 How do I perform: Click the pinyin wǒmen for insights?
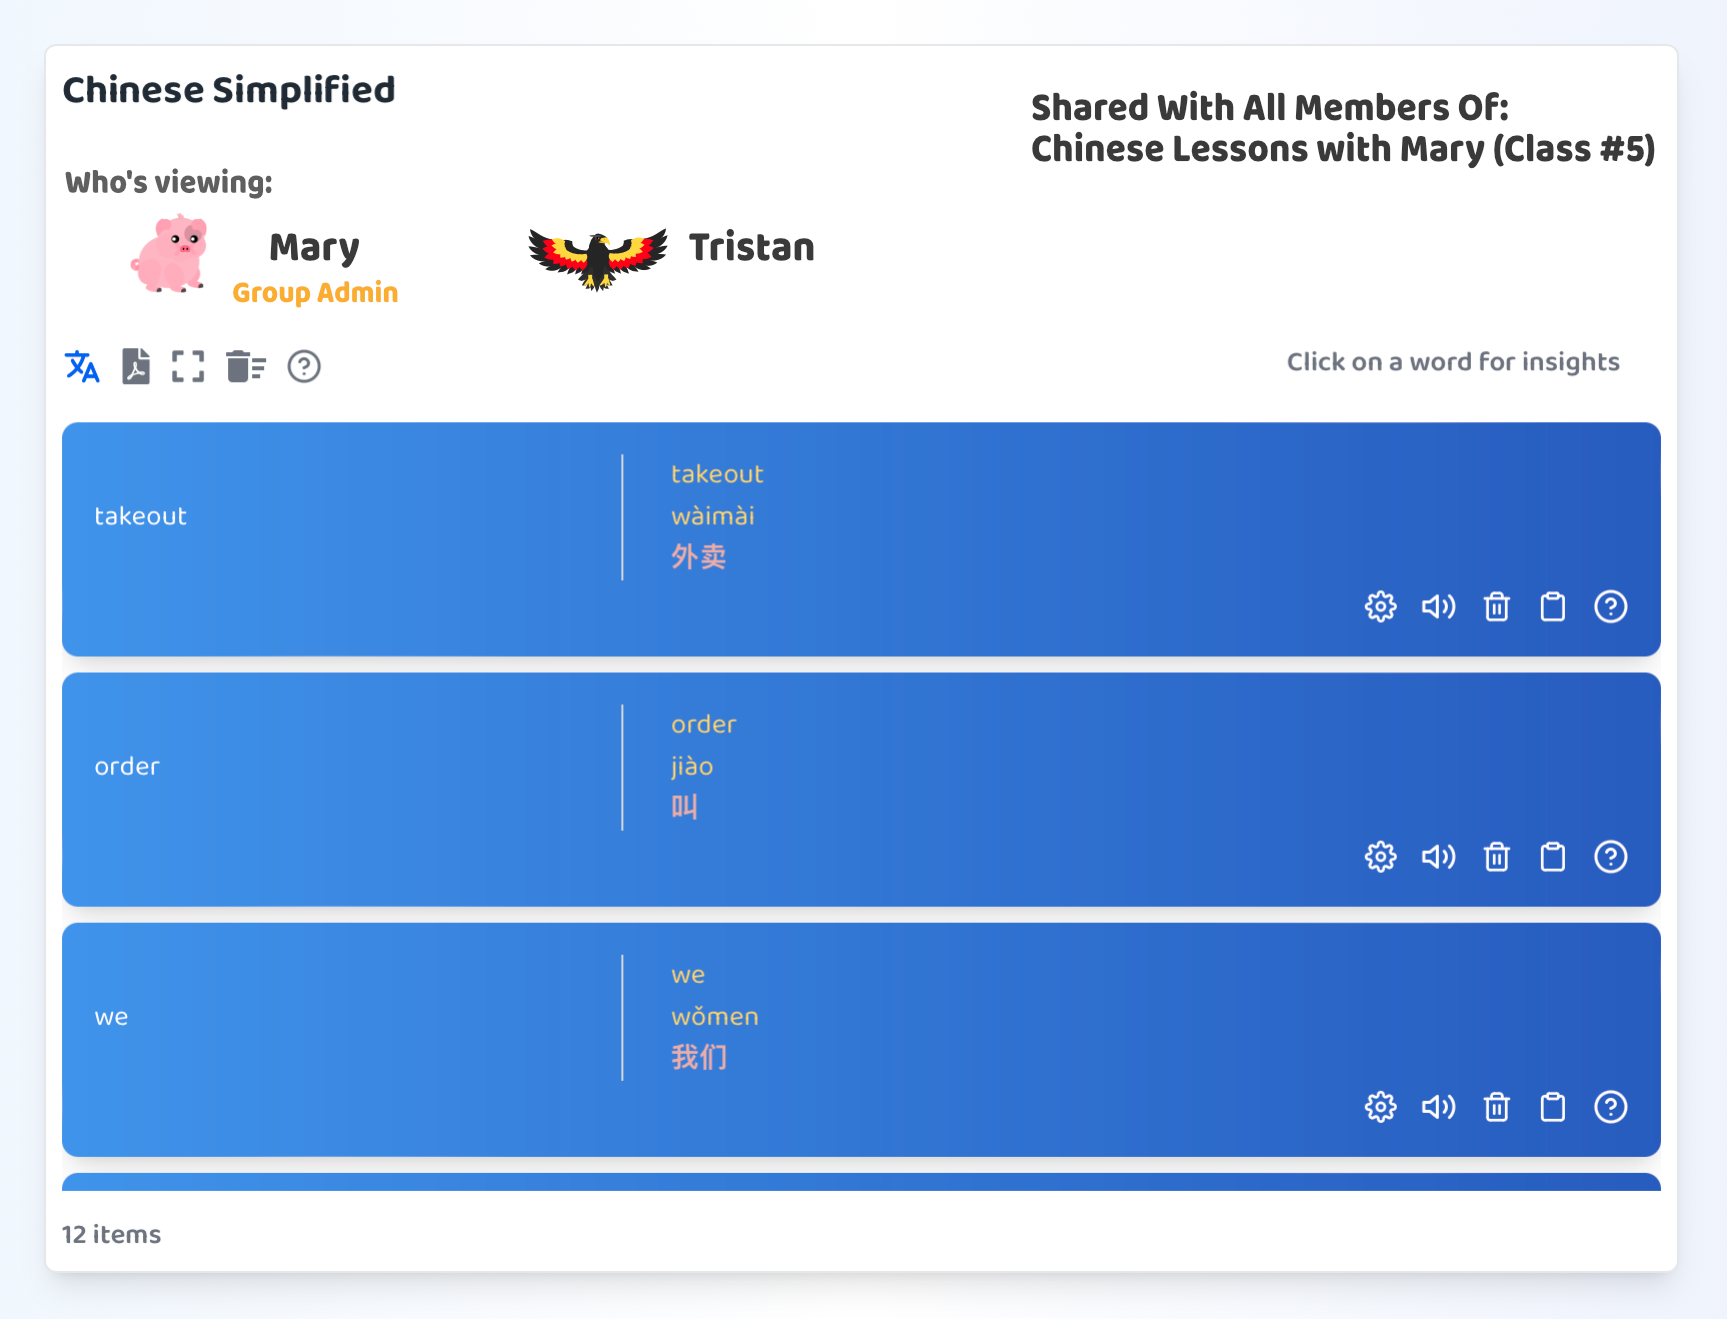click(x=714, y=1017)
